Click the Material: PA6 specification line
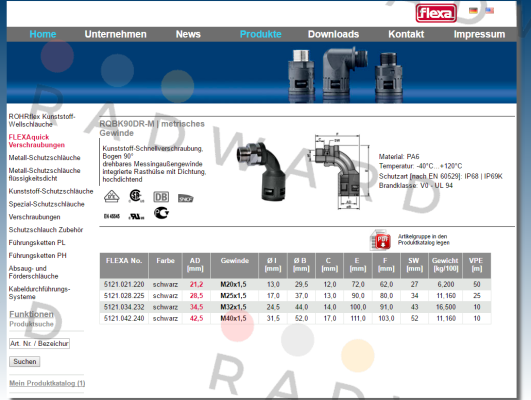The width and height of the screenshot is (531, 400). click(x=399, y=156)
